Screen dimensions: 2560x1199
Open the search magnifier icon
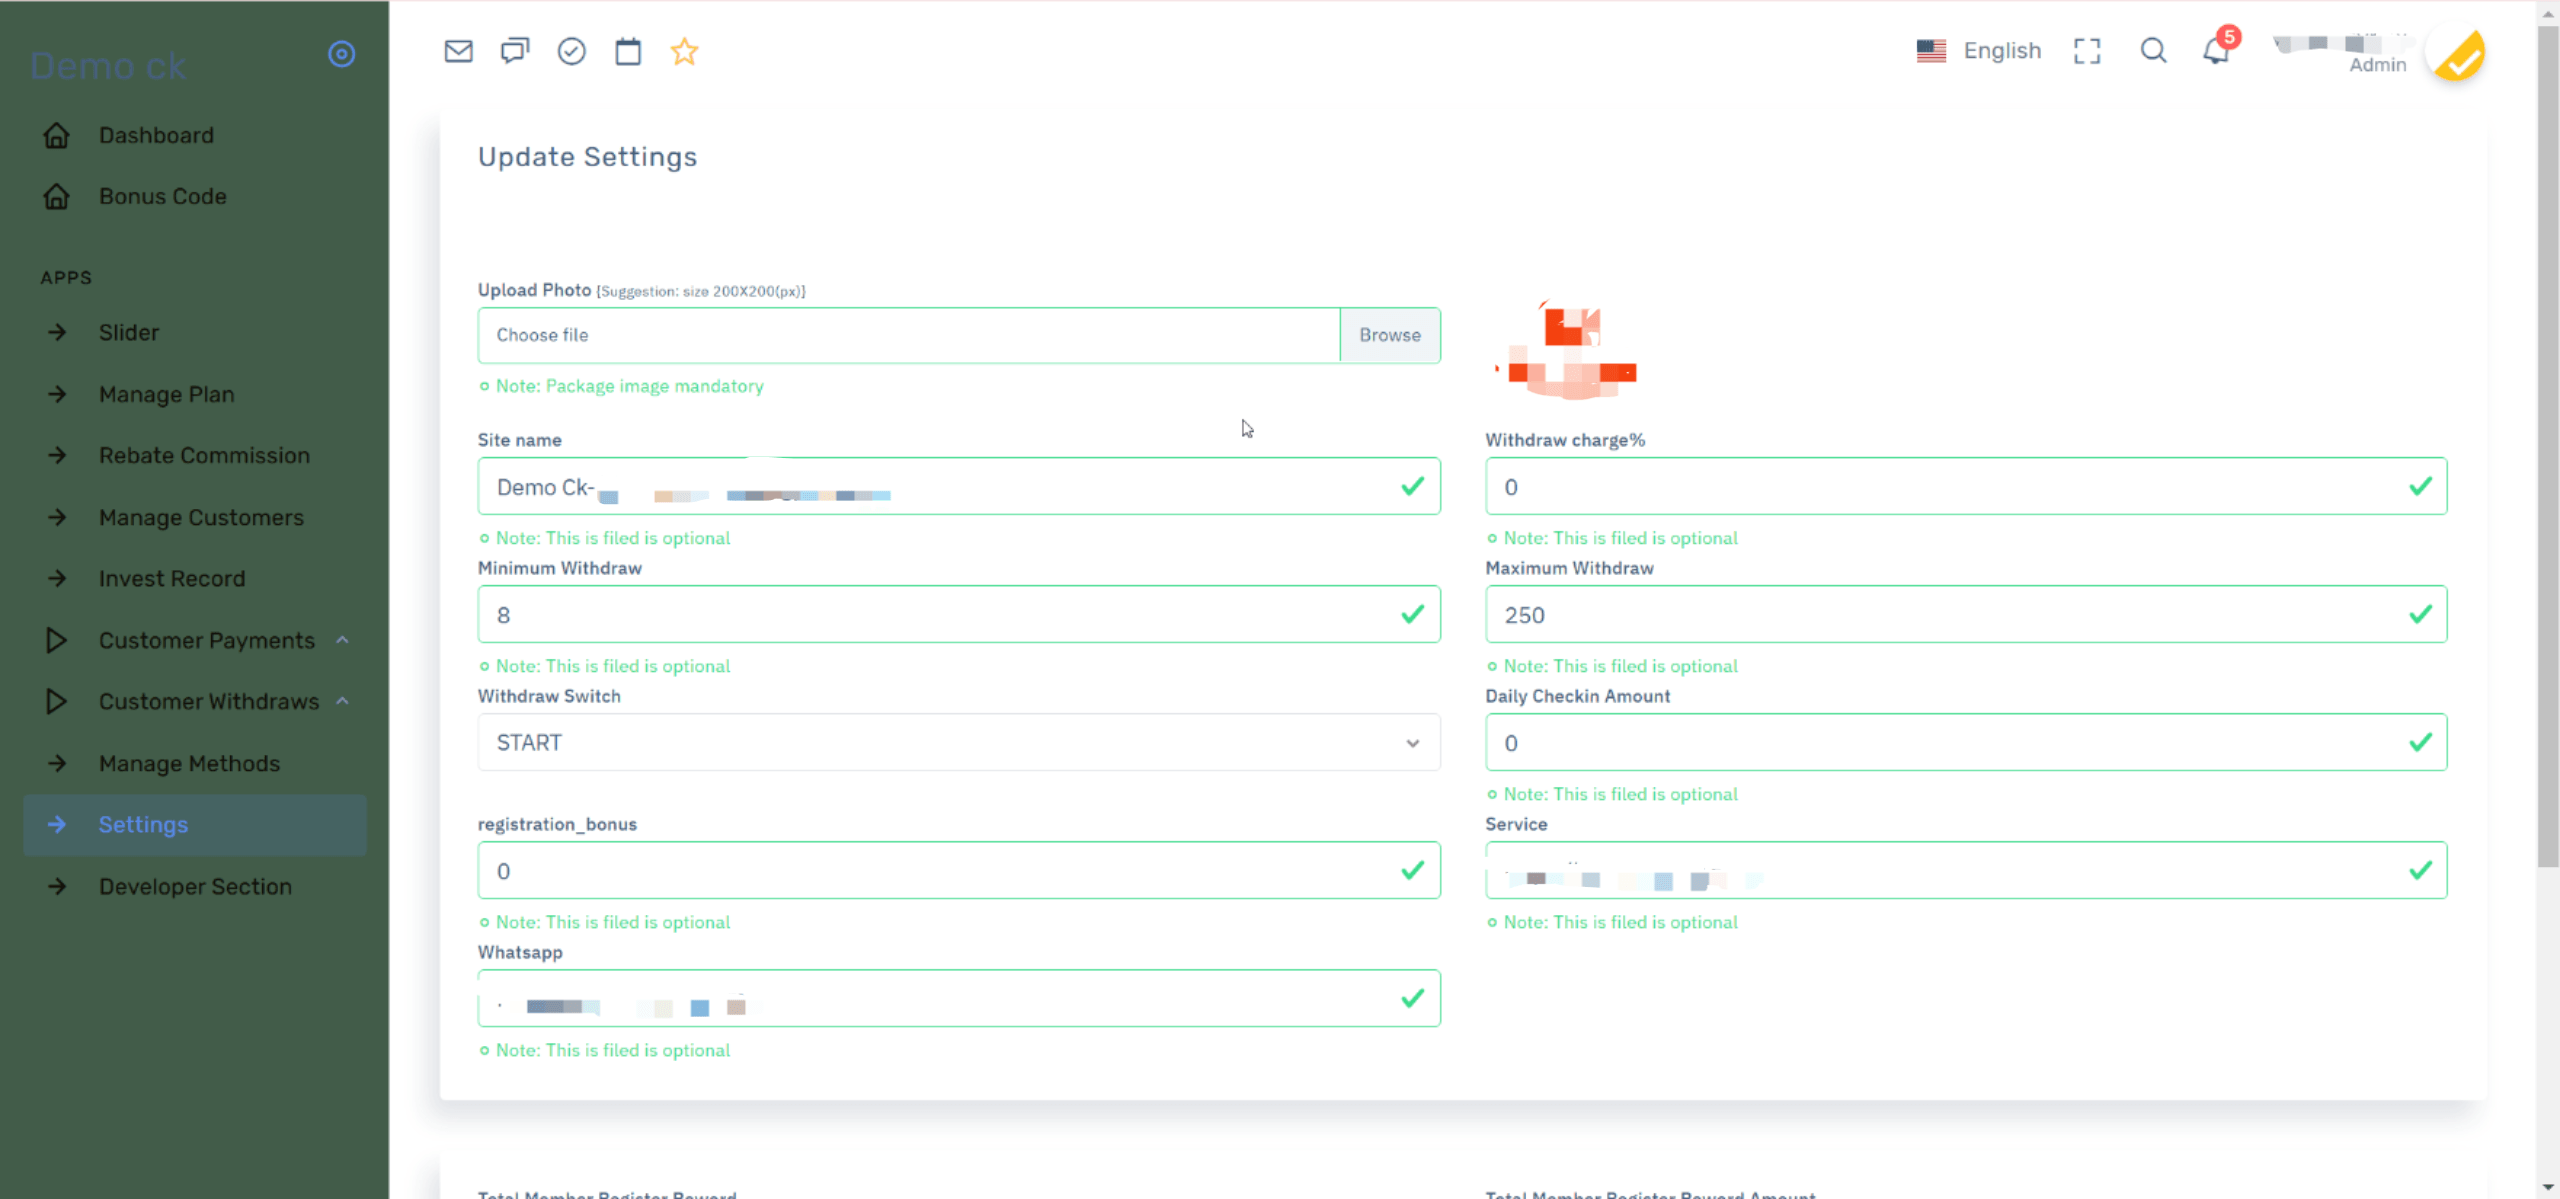(2153, 51)
